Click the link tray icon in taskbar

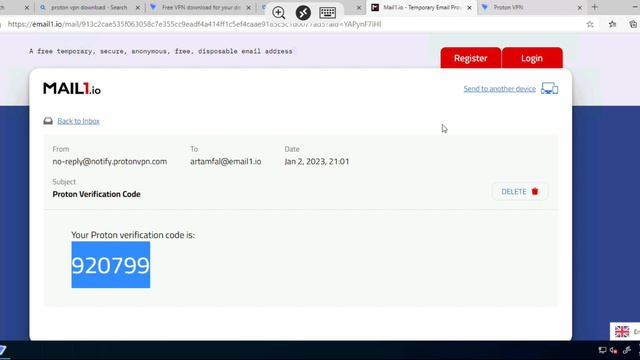(627, 350)
